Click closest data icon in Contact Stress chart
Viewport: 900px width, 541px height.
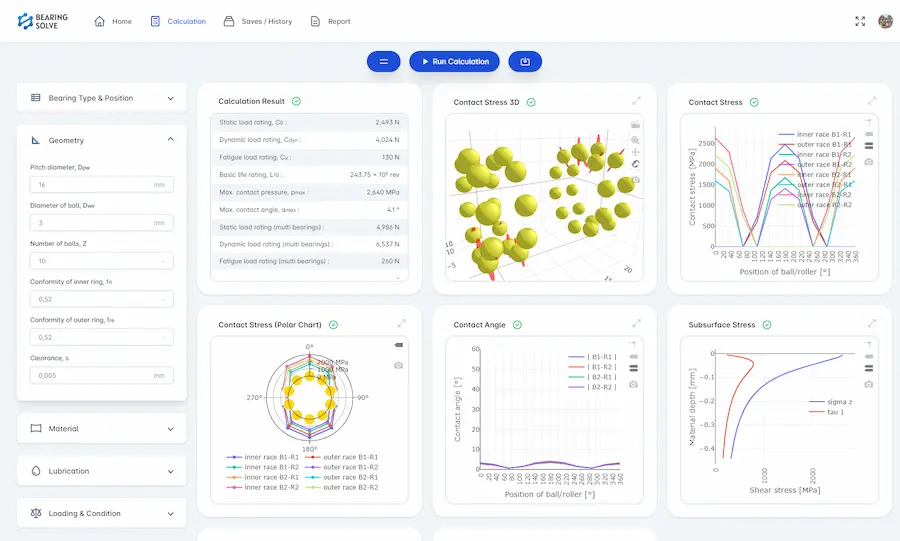click(x=868, y=134)
